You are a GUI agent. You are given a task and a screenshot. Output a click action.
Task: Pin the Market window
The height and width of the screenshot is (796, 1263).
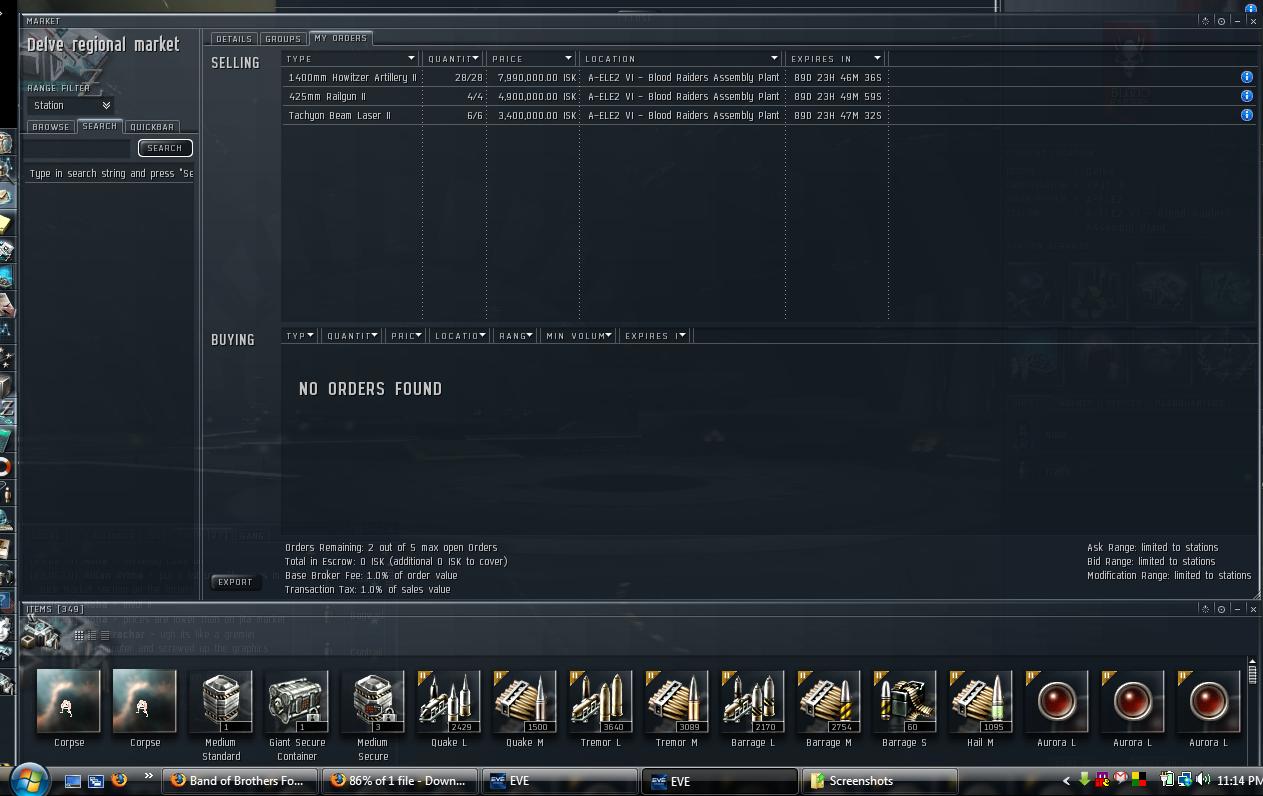(x=1221, y=21)
